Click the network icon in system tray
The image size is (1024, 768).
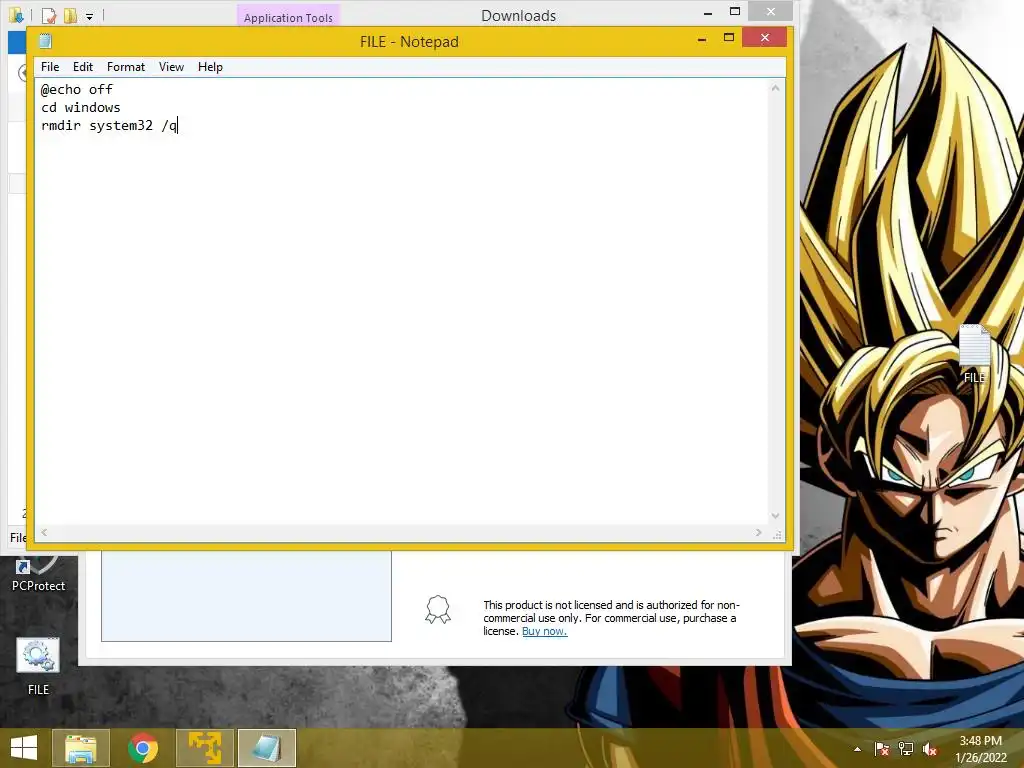(x=906, y=749)
